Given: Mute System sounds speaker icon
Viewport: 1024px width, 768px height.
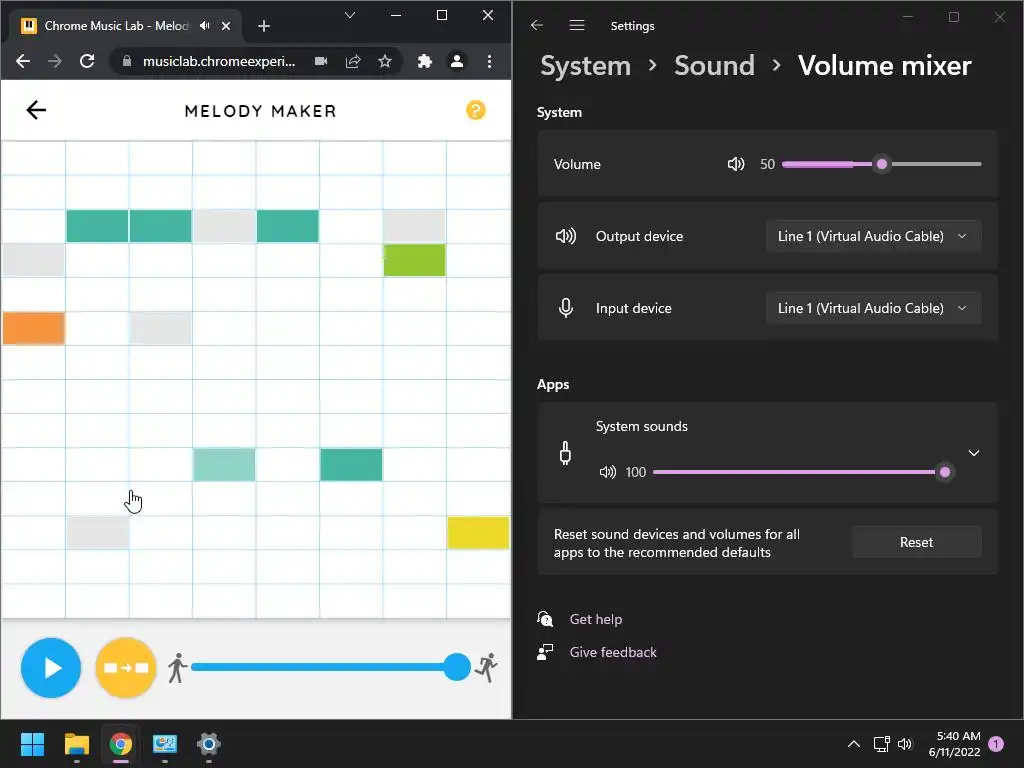Looking at the screenshot, I should [607, 472].
